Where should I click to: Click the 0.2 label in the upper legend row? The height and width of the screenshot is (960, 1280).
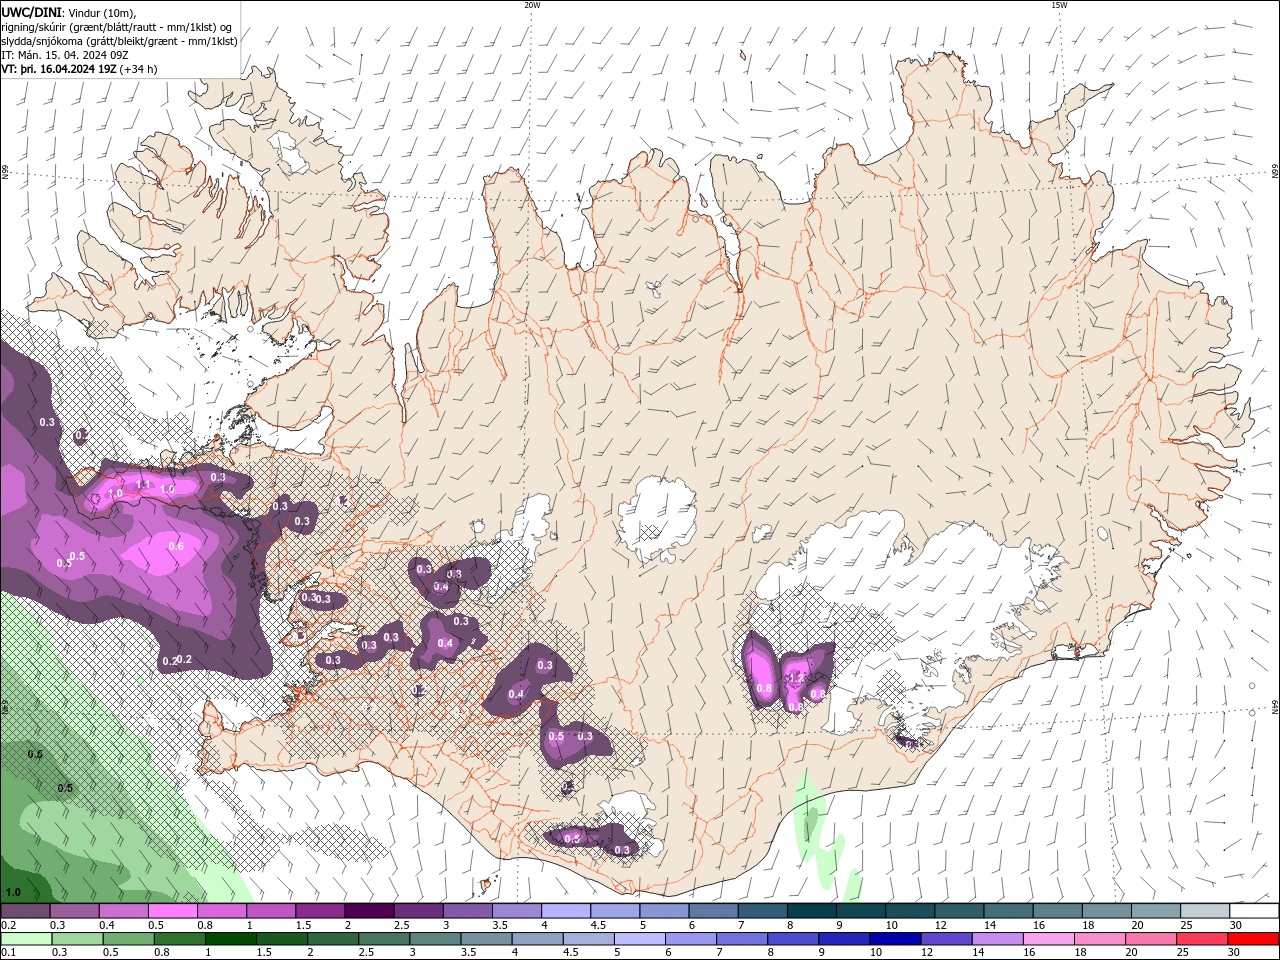(7, 925)
